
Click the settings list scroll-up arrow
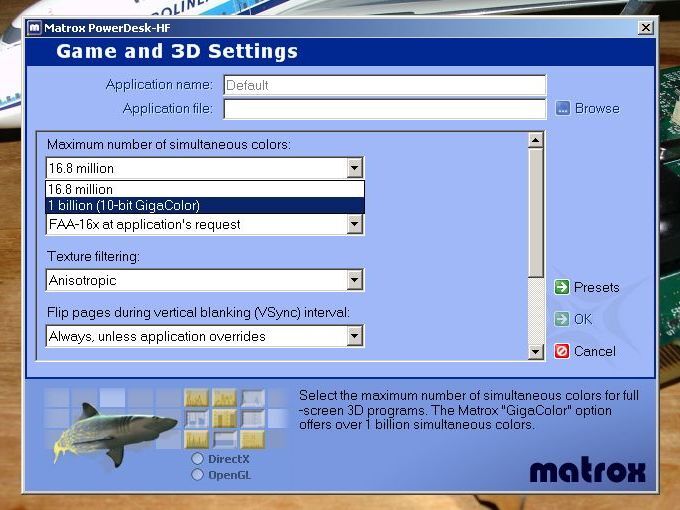click(536, 140)
